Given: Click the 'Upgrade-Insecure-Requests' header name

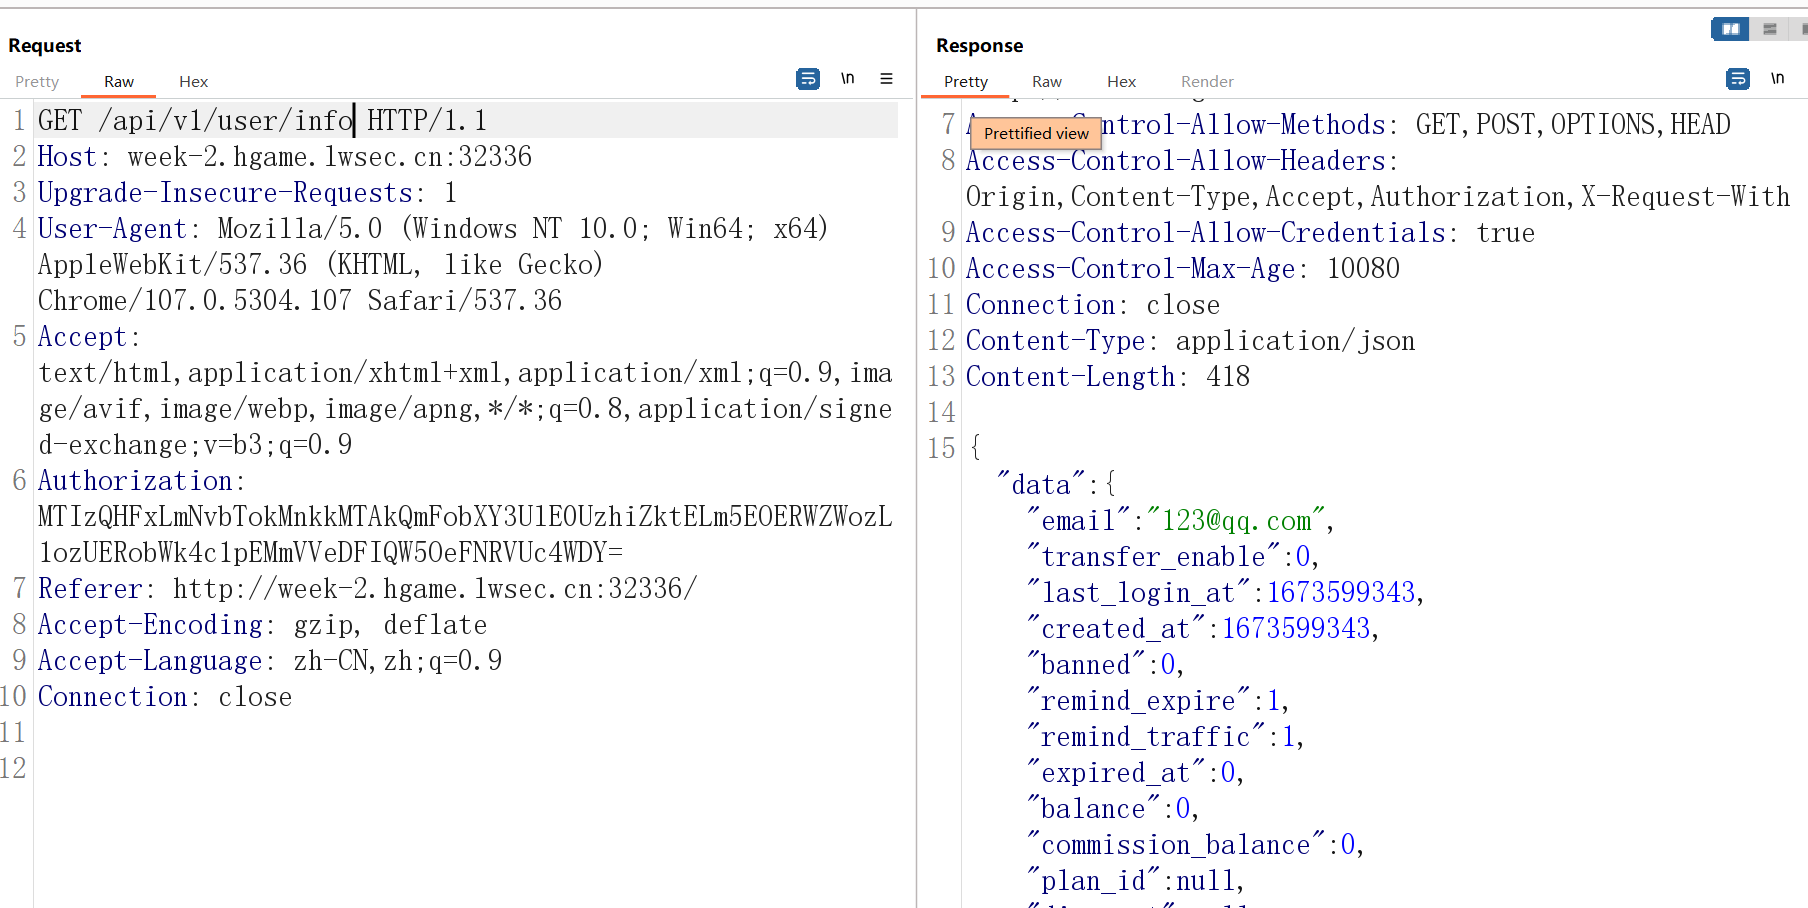Looking at the screenshot, I should pyautogui.click(x=225, y=193).
